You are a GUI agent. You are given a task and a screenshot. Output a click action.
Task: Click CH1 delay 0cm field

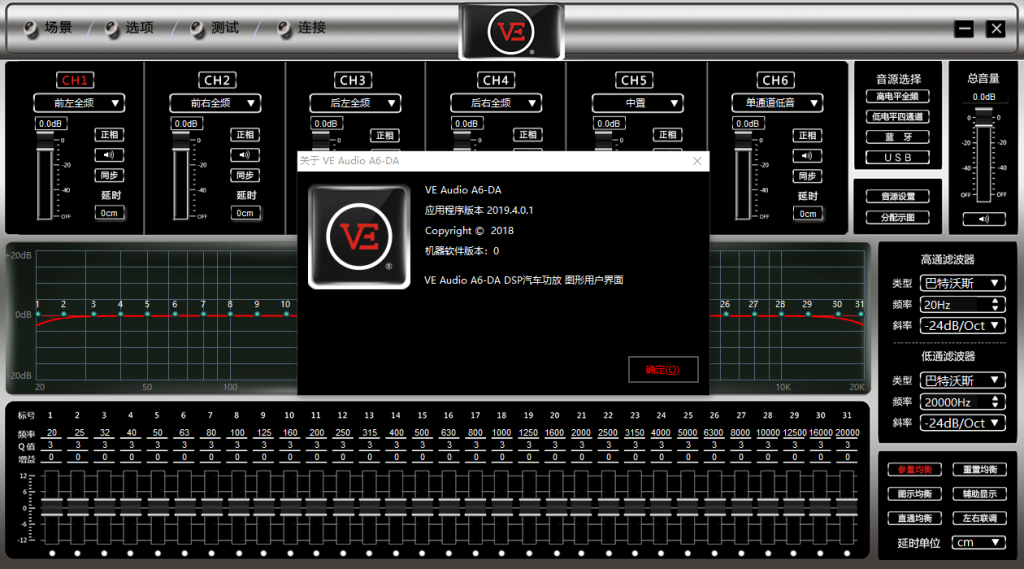coord(109,213)
